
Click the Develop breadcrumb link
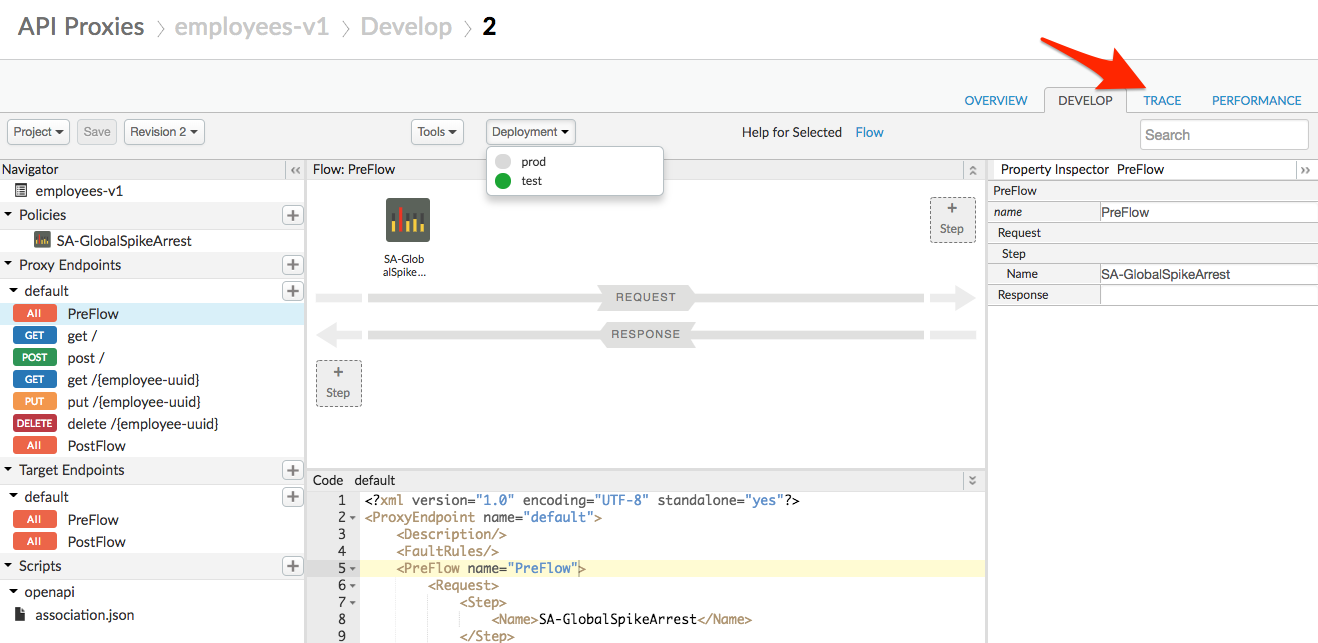(406, 26)
